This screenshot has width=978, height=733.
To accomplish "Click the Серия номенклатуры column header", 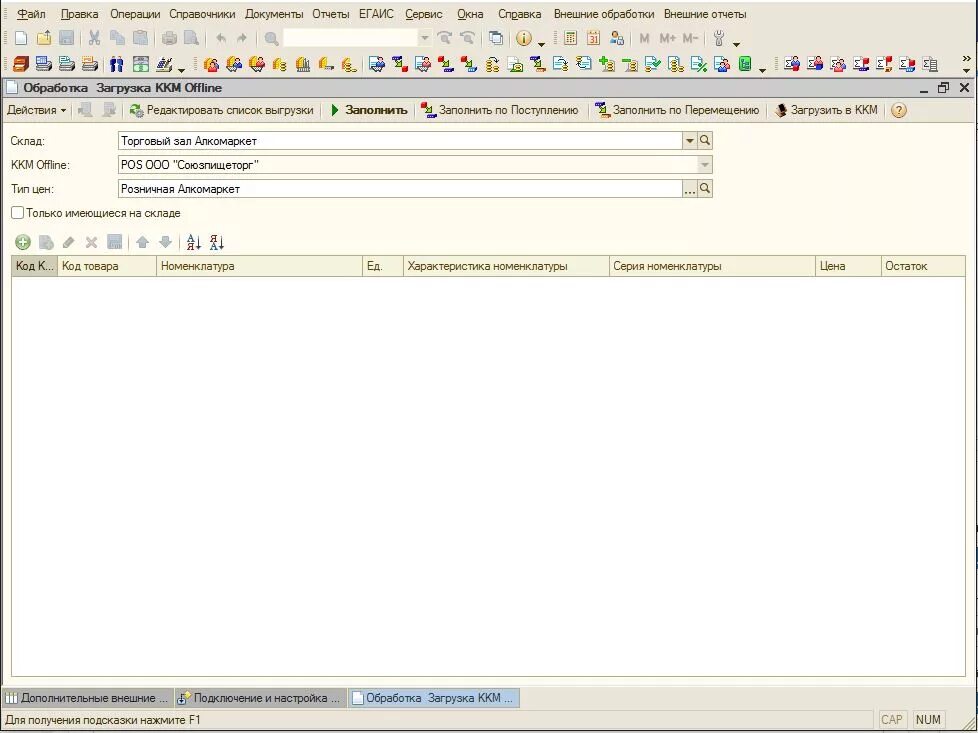I will tap(712, 266).
